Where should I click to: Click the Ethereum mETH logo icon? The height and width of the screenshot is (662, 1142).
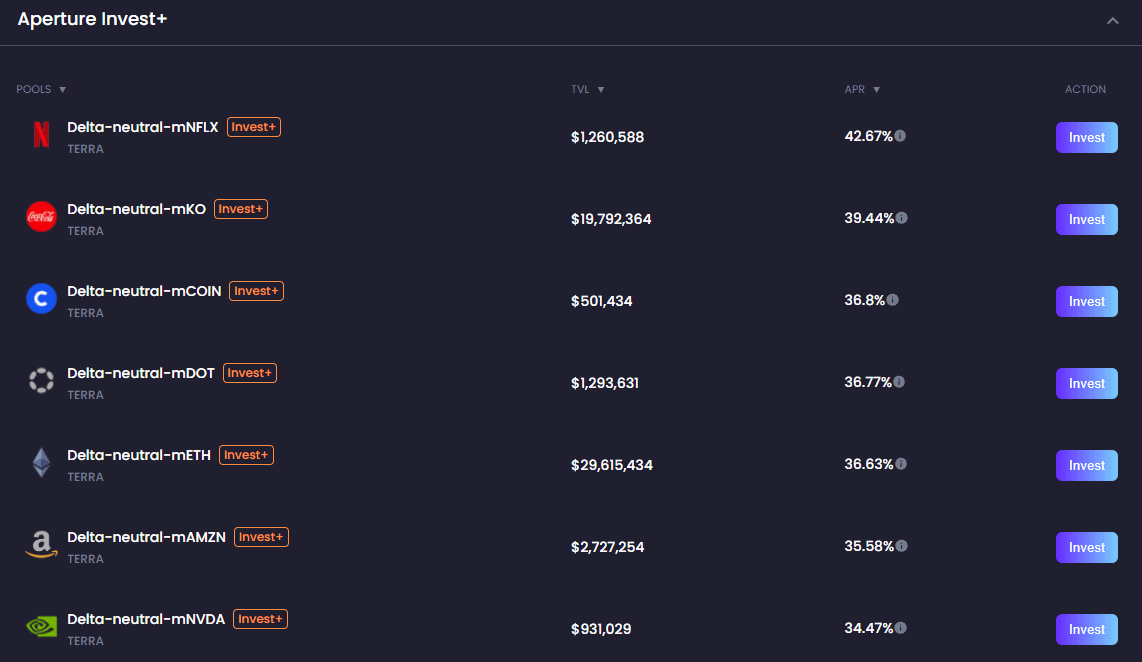coord(41,463)
